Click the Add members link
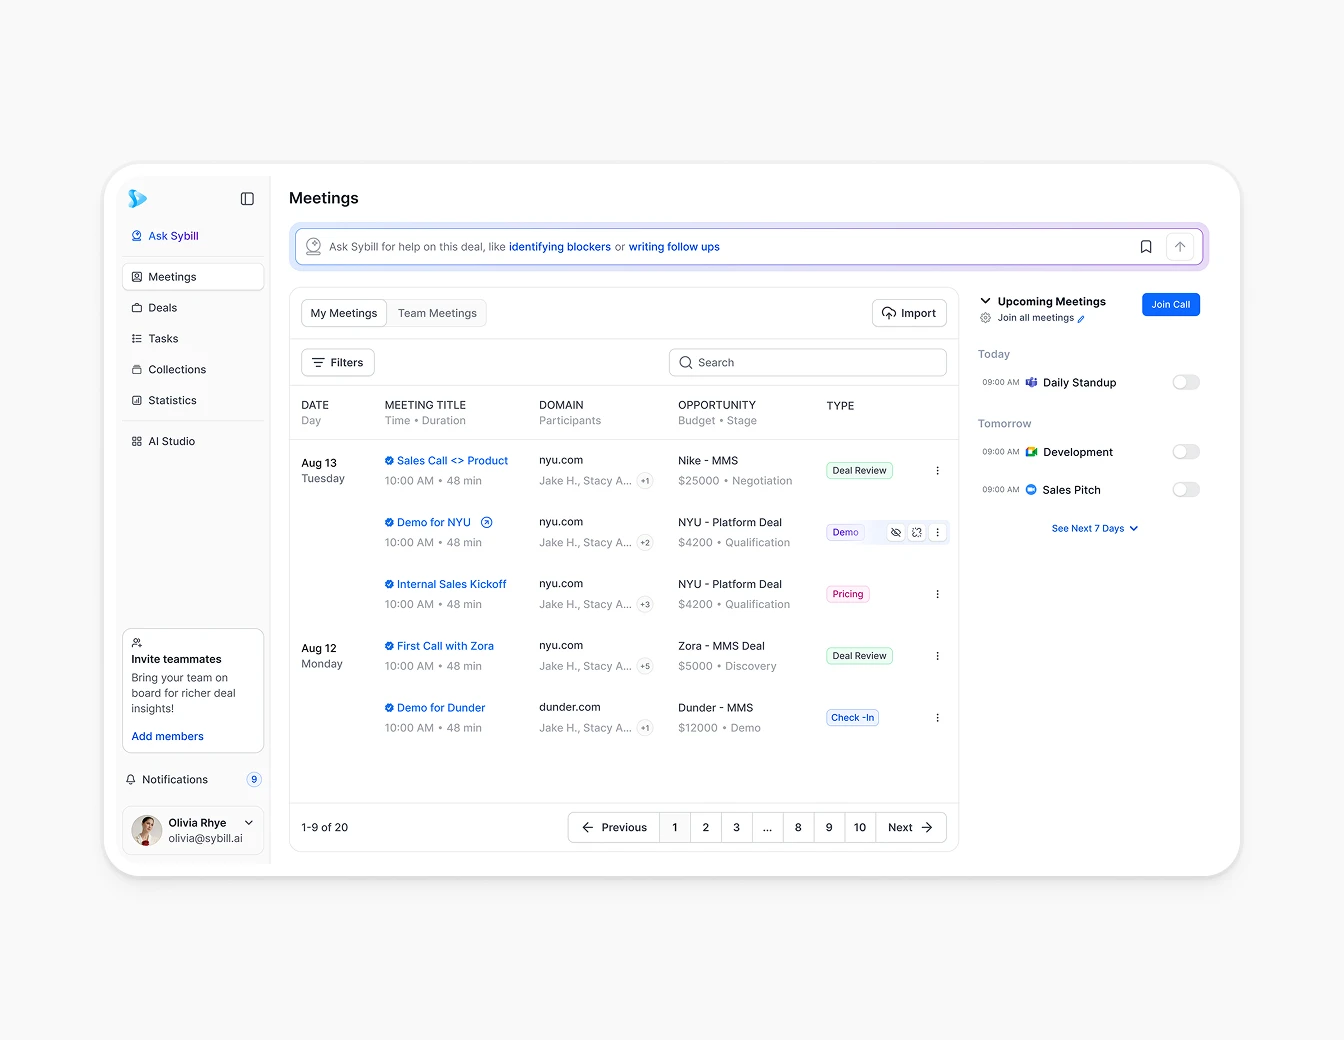The image size is (1344, 1040). pyautogui.click(x=167, y=737)
